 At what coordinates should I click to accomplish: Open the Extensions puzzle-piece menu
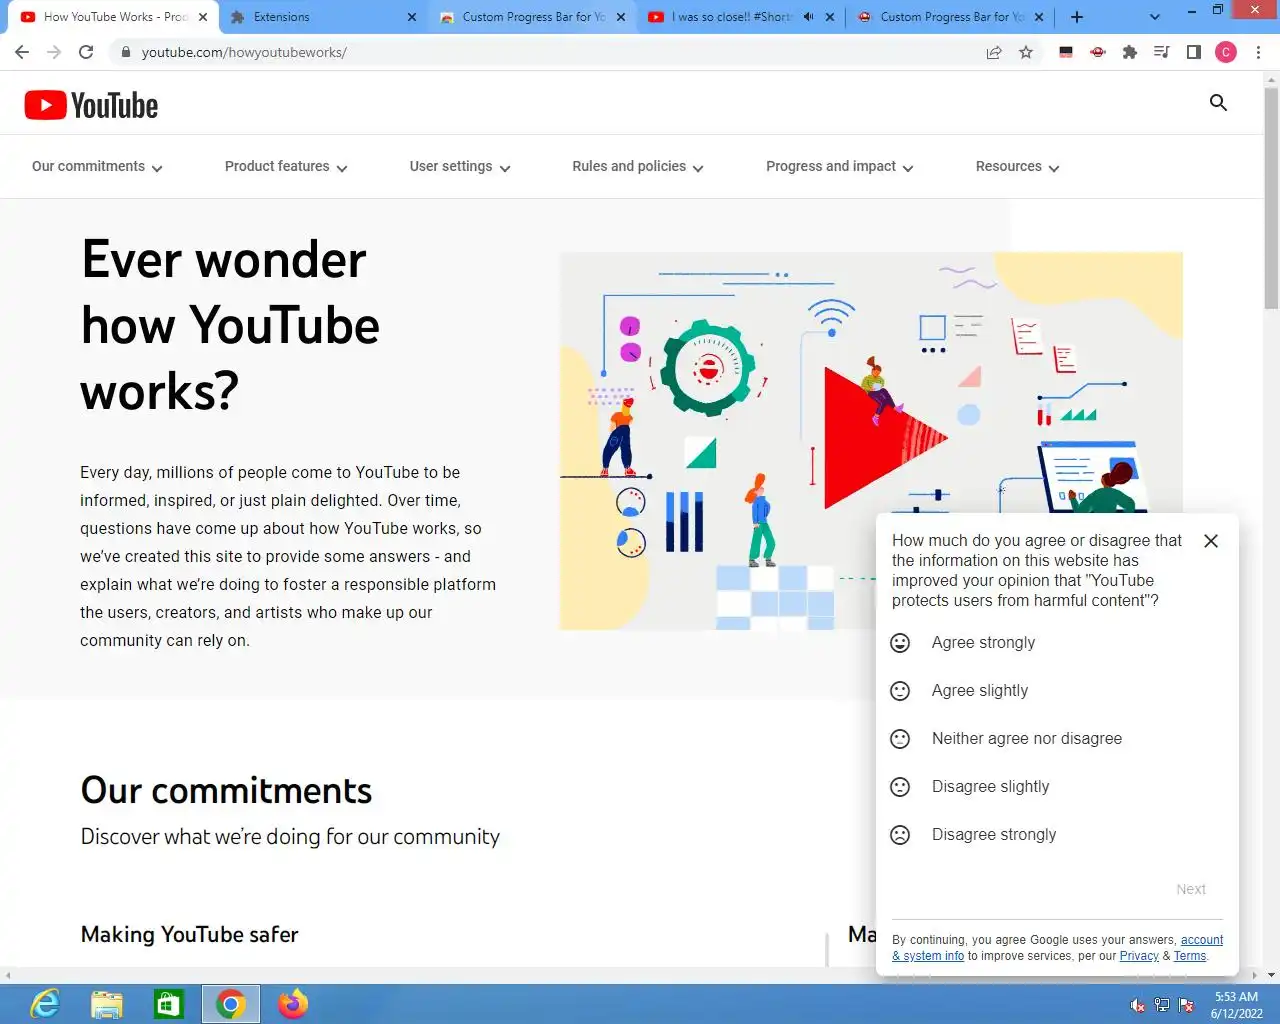pyautogui.click(x=1130, y=52)
